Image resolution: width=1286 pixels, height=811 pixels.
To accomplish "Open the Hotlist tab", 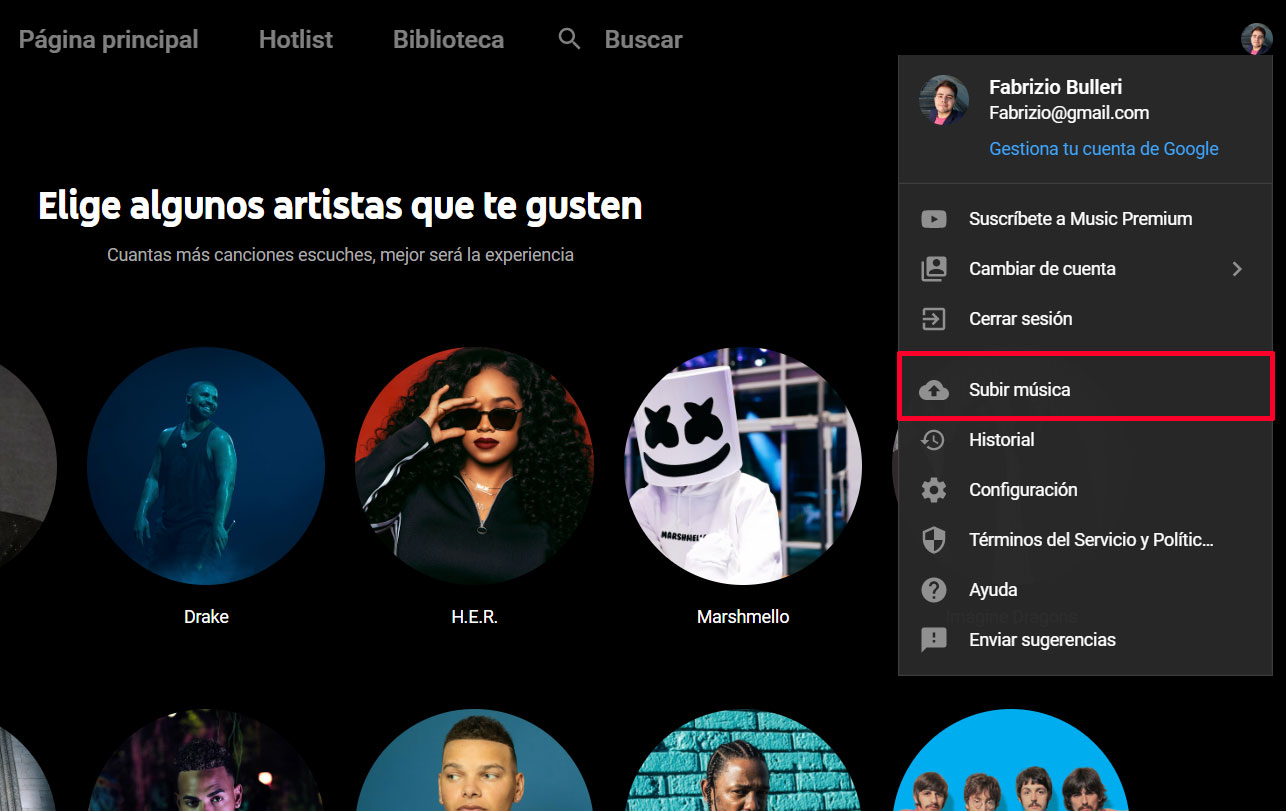I will tap(296, 40).
